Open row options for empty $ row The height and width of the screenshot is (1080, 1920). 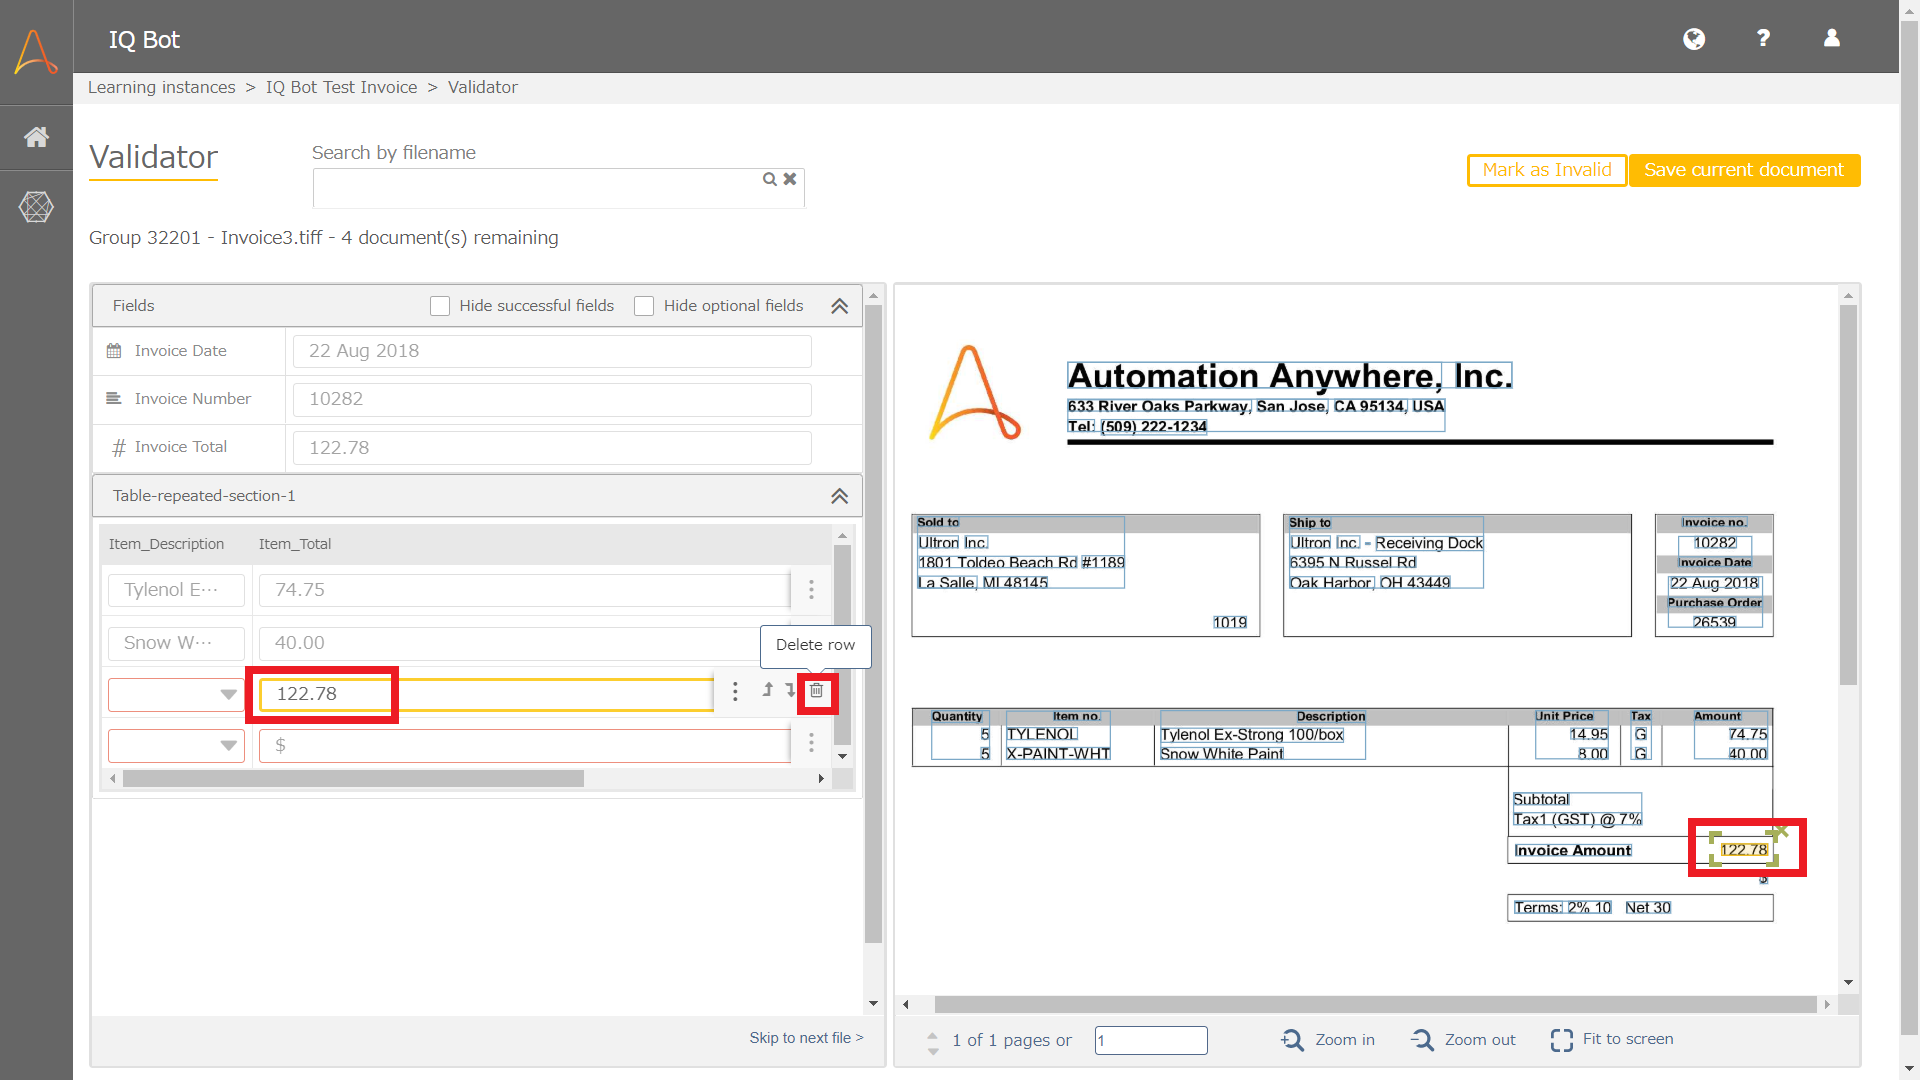click(811, 742)
